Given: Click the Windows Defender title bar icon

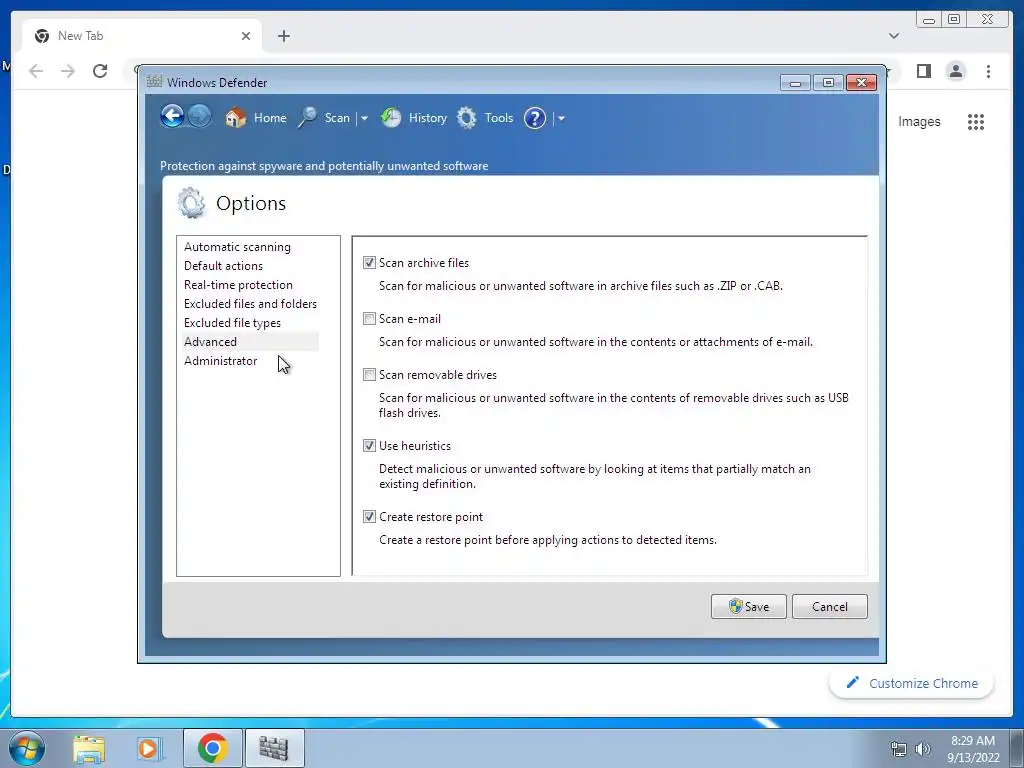Looking at the screenshot, I should coord(154,82).
